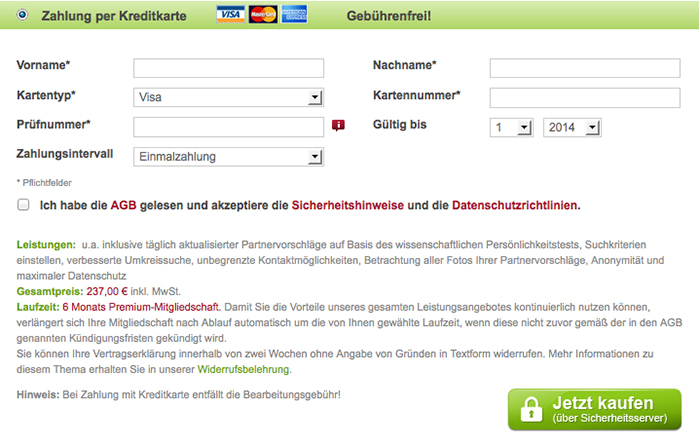Image resolution: width=700 pixels, height=447 pixels.
Task: Click the American Express logo
Action: (294, 14)
